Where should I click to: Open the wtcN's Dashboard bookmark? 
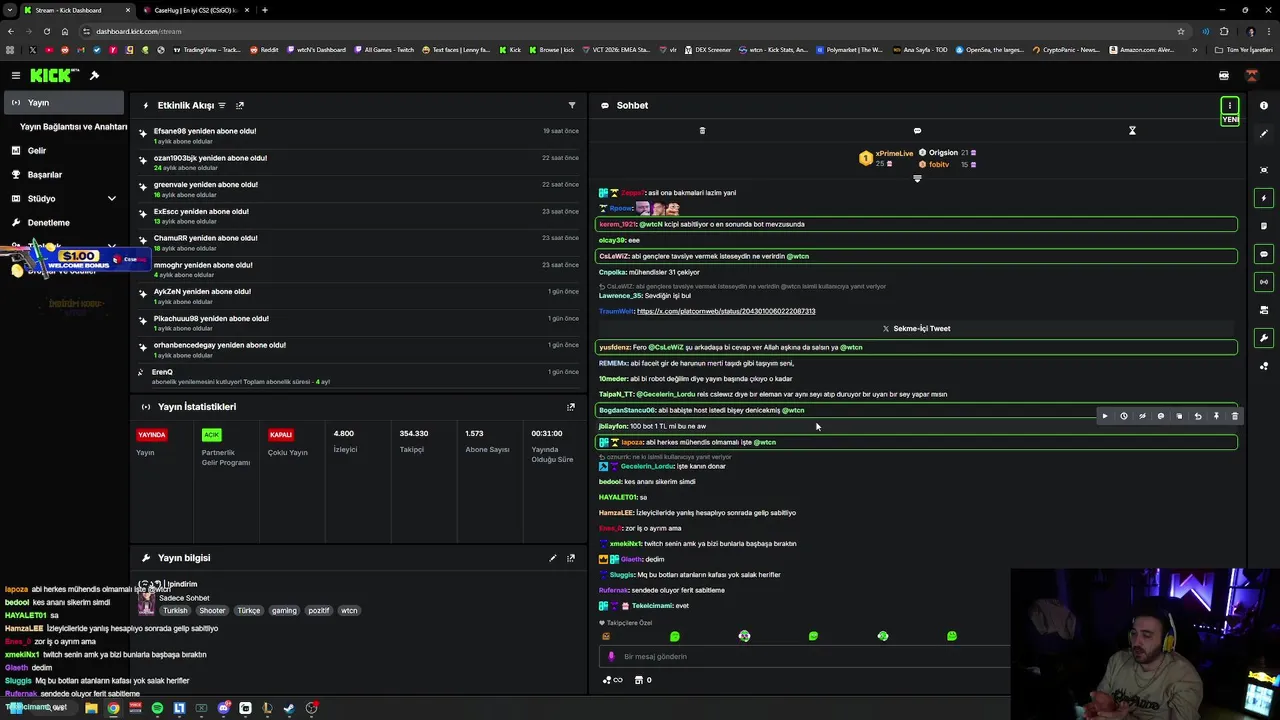click(x=316, y=50)
